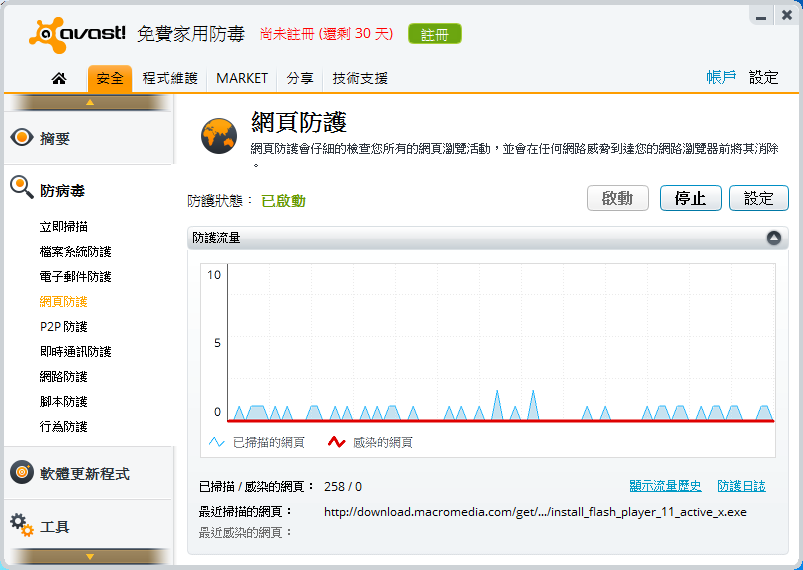Open 摘要 via the eye icon
The width and height of the screenshot is (803, 570).
[22, 138]
